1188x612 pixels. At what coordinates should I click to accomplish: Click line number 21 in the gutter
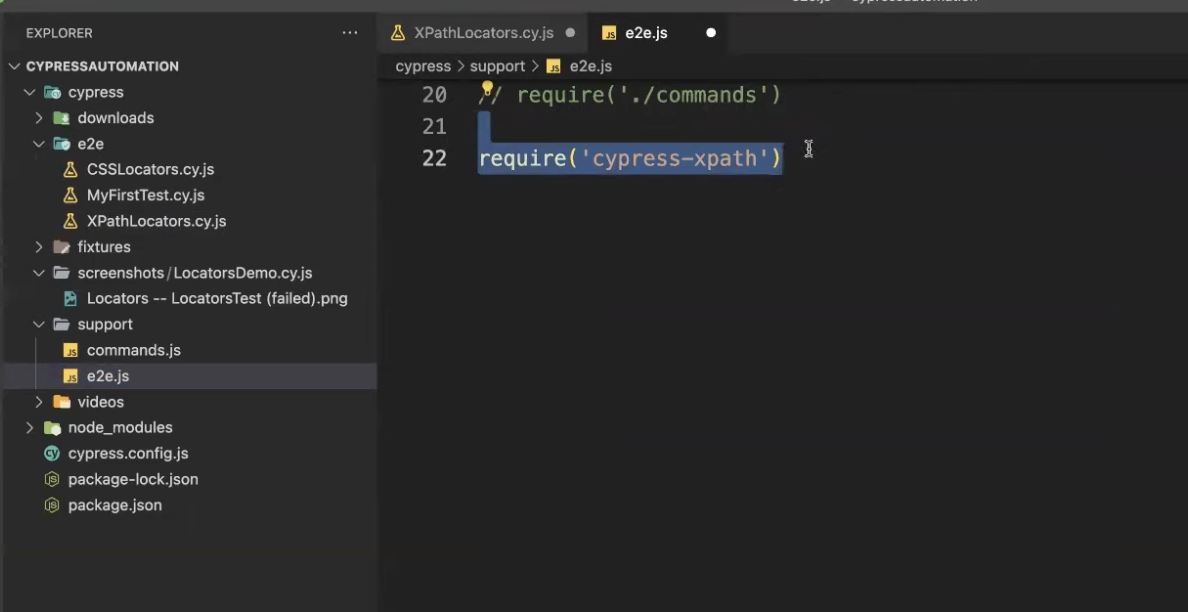coord(434,126)
